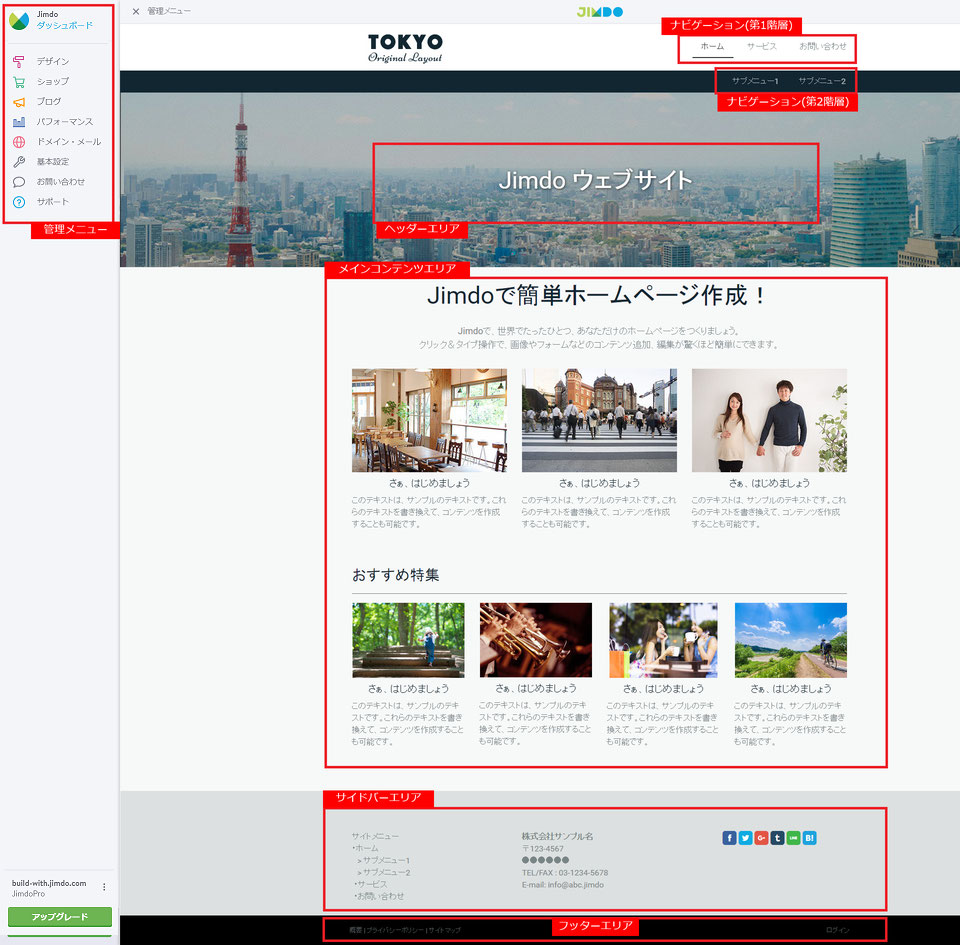This screenshot has height=945, width=960.
Task: Click the '株式会社サンプル名' company name
Action: [x=557, y=836]
